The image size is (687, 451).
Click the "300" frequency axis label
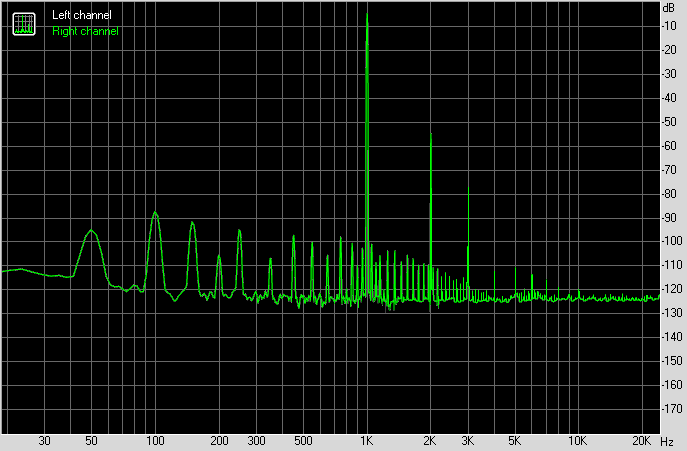[x=256, y=441]
